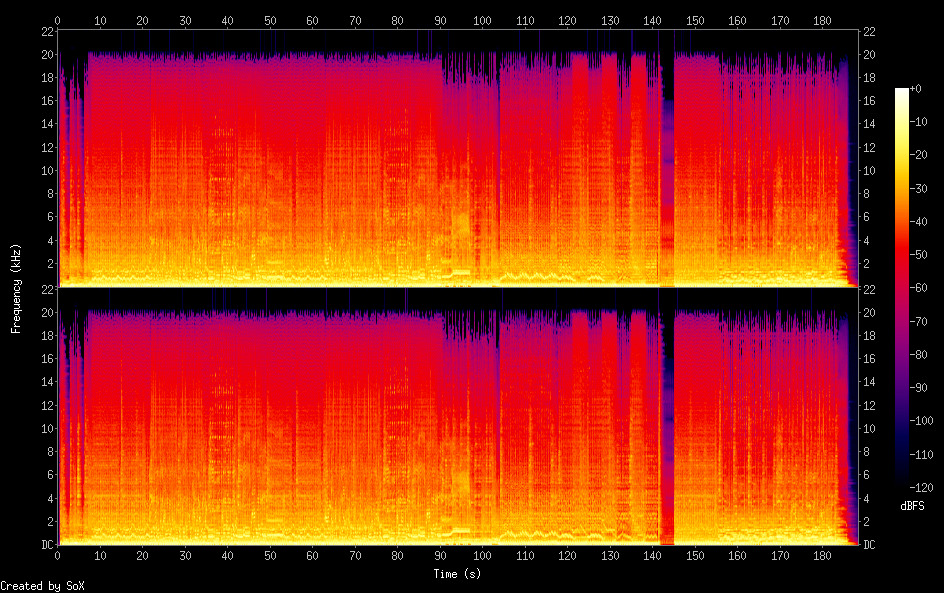
Task: Click the 10 kHz label on the lower right axis
Action: pyautogui.click(x=870, y=428)
